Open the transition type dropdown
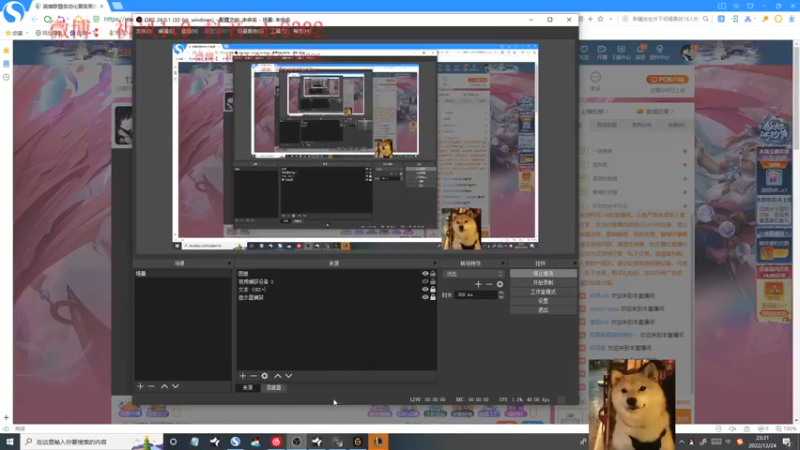800x450 pixels. point(474,274)
